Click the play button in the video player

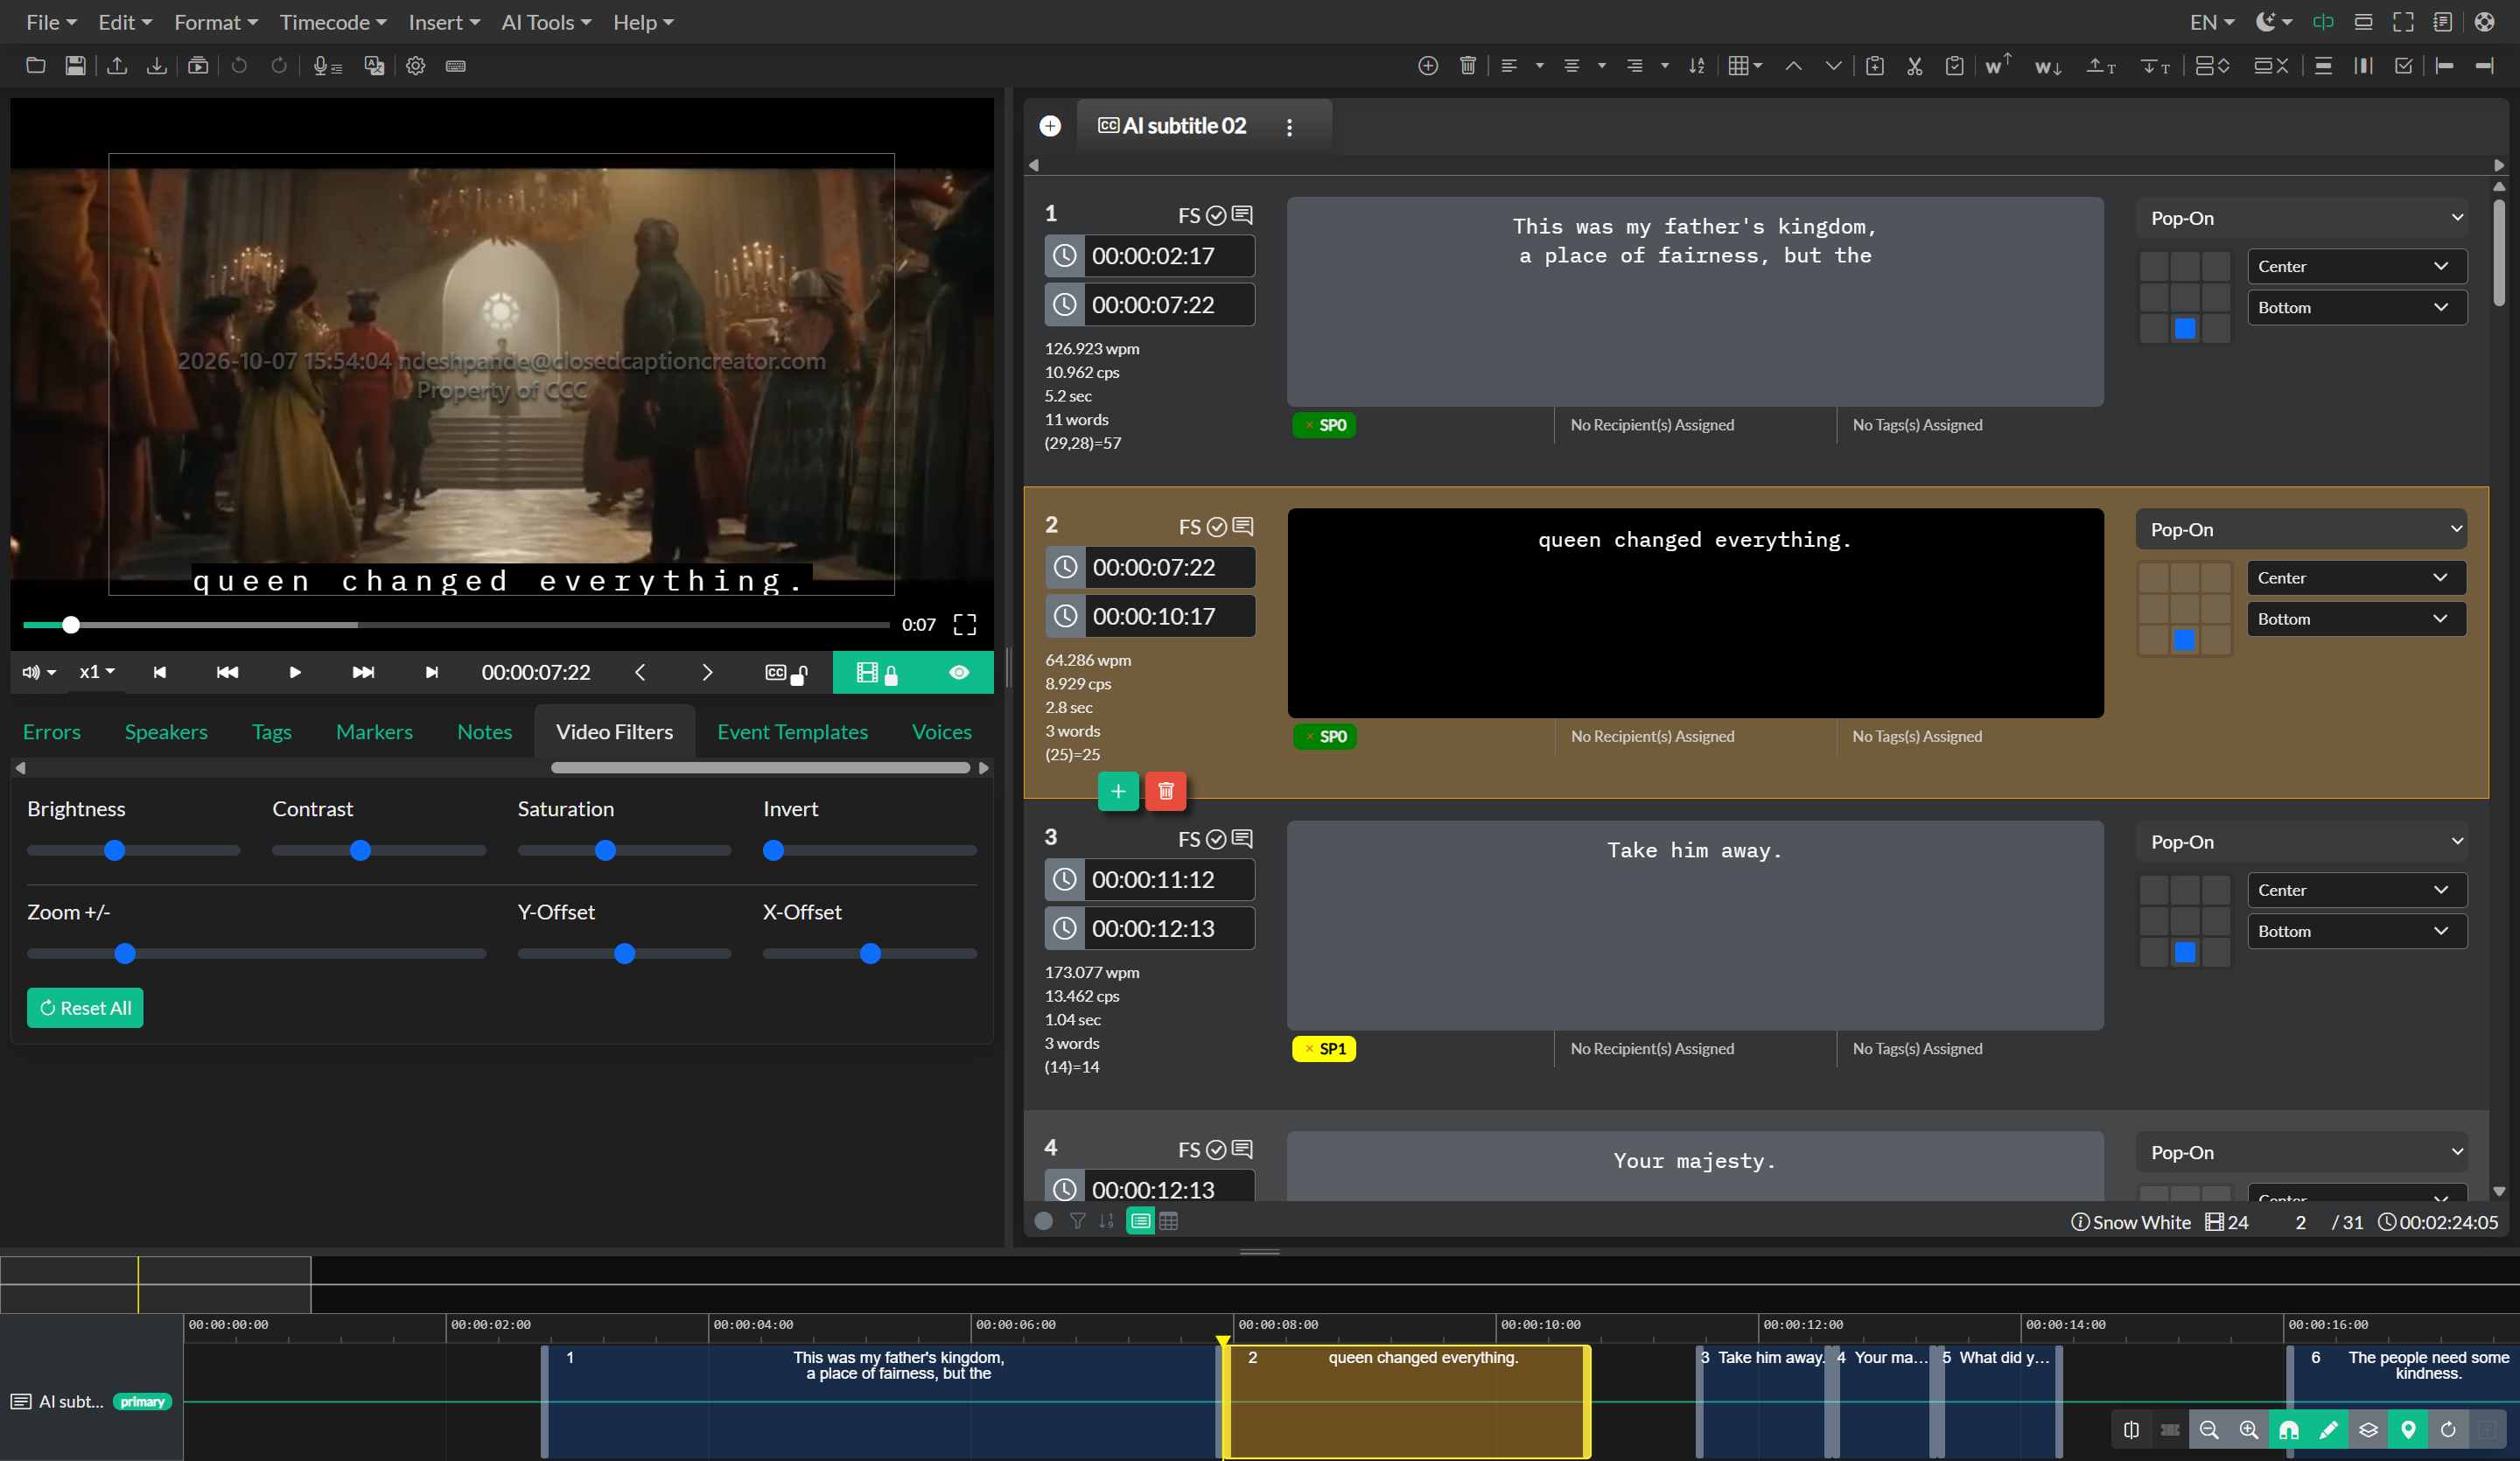(294, 673)
